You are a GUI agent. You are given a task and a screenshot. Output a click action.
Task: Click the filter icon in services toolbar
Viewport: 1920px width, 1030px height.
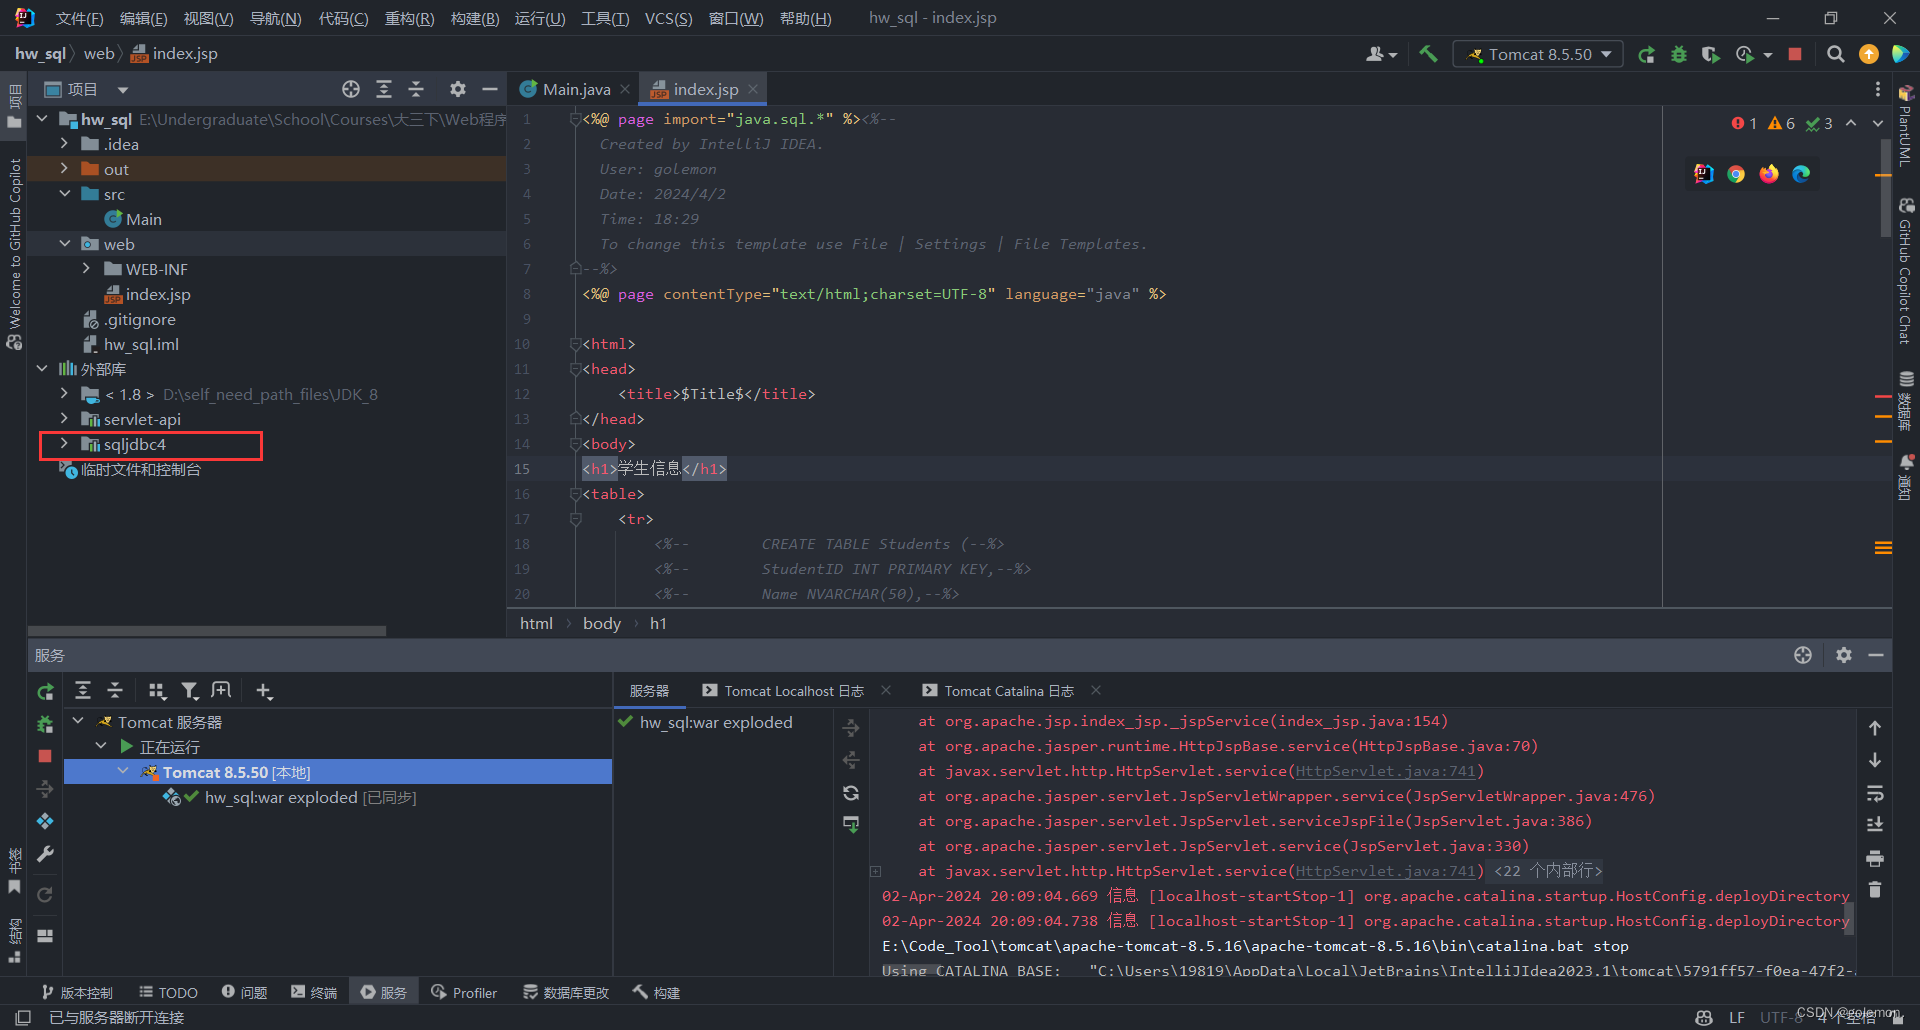point(189,691)
